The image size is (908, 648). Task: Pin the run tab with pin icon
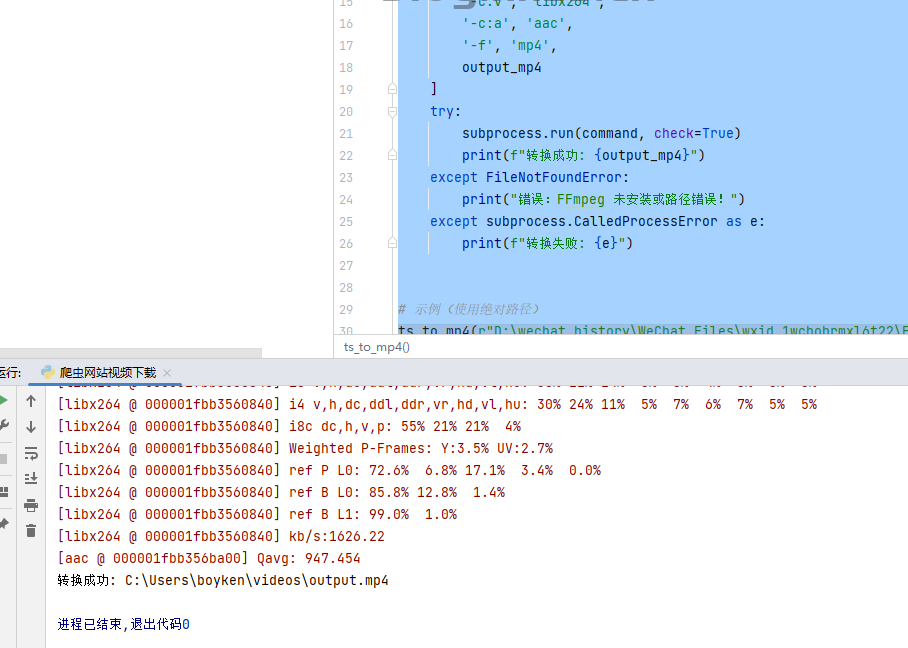[x=3, y=523]
